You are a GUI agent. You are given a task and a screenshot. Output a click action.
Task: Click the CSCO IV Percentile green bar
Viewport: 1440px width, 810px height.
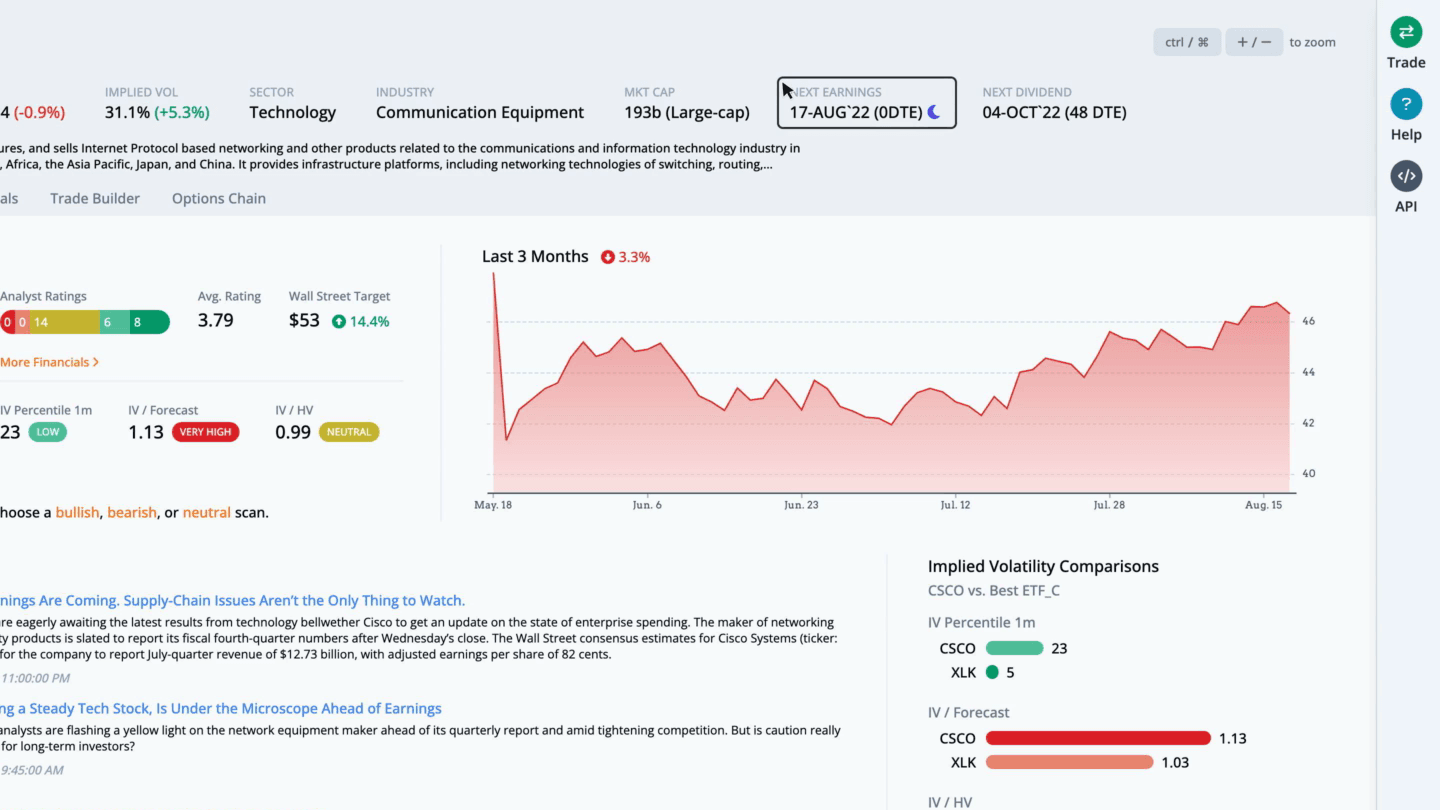click(x=1014, y=648)
